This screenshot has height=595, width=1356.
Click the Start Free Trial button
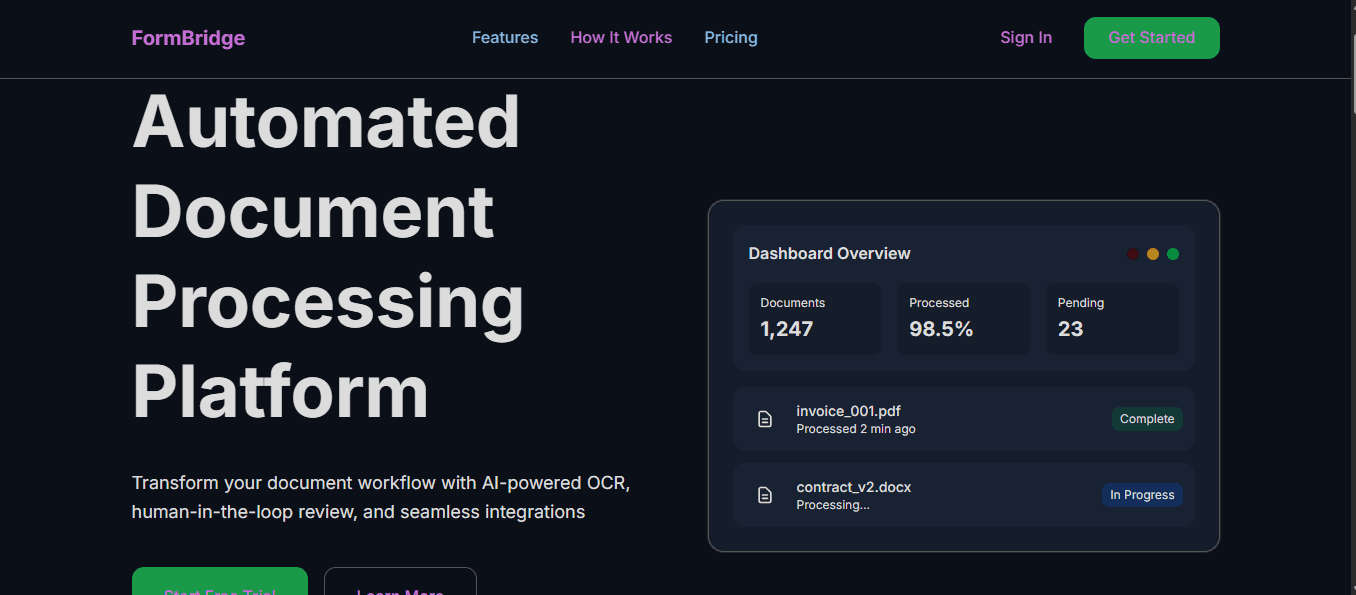click(220, 582)
